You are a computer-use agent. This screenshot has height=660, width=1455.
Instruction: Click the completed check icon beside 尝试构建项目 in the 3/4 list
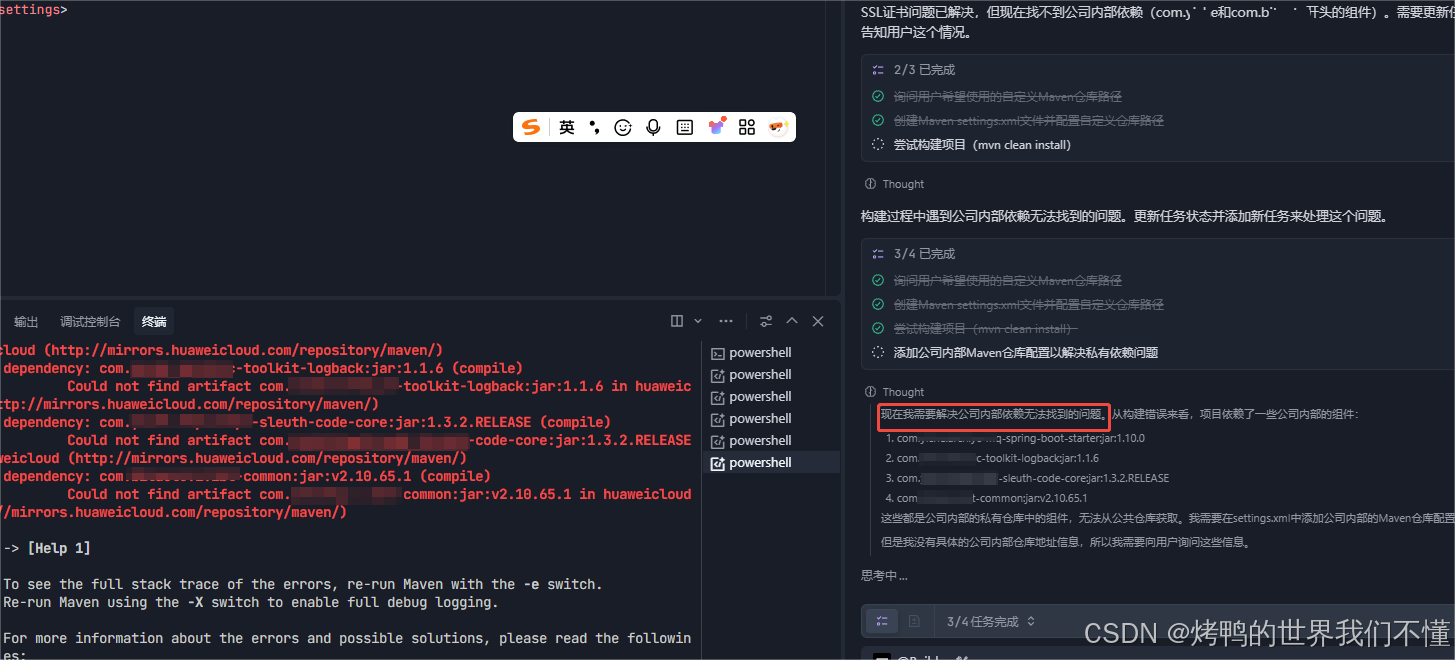coord(878,329)
